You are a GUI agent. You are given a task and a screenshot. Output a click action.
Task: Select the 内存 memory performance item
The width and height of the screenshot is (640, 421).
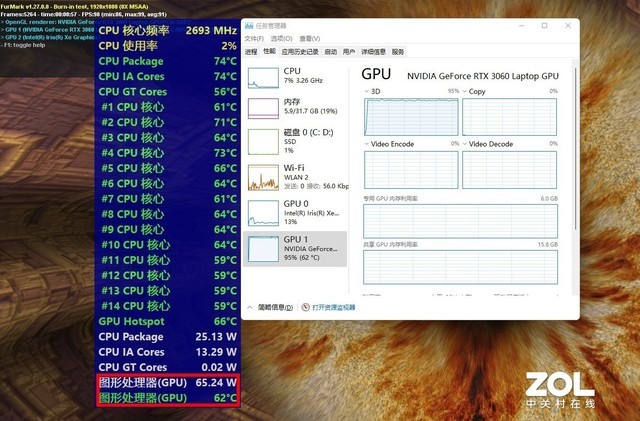pos(296,108)
